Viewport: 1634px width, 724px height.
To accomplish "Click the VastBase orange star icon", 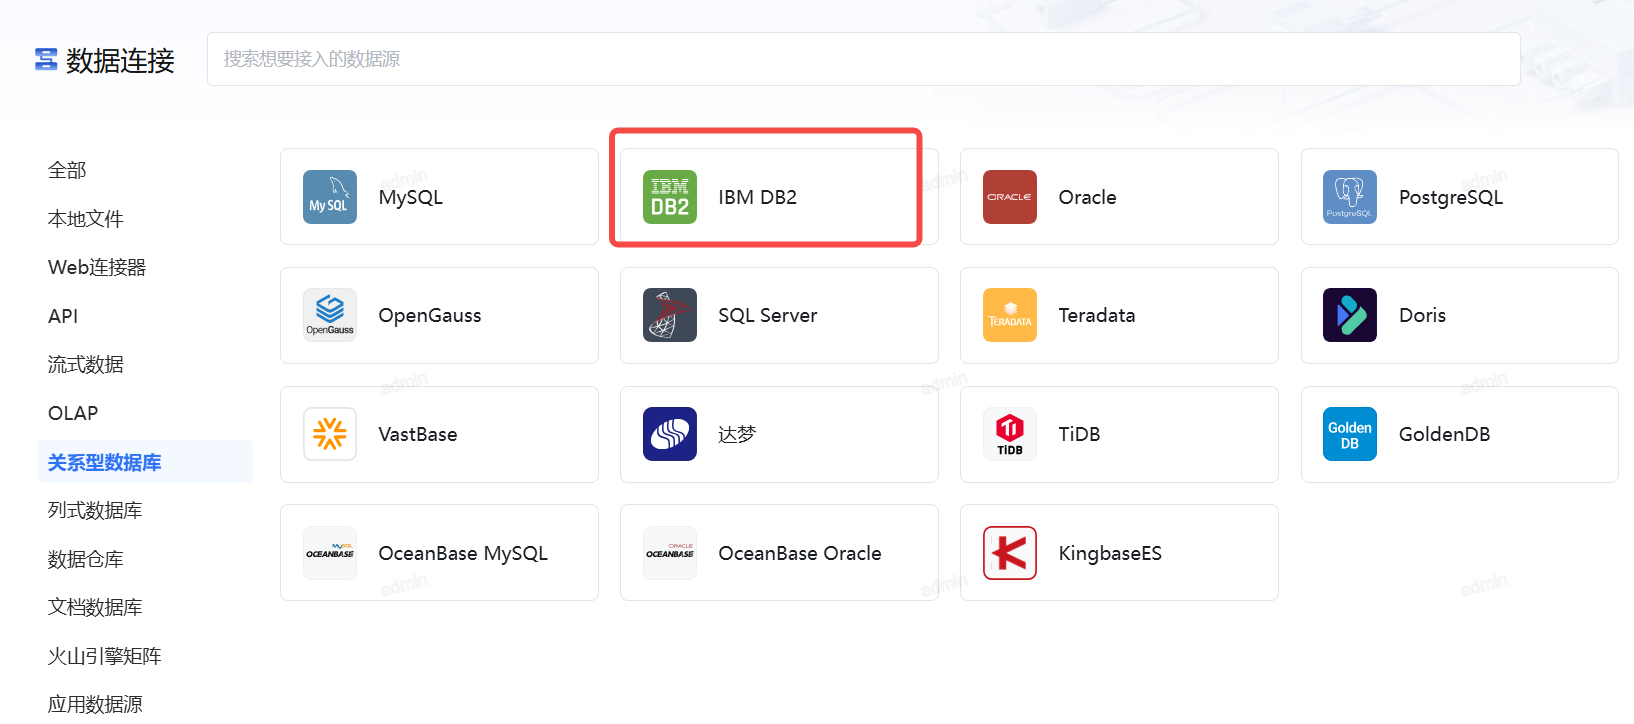I will pos(330,434).
